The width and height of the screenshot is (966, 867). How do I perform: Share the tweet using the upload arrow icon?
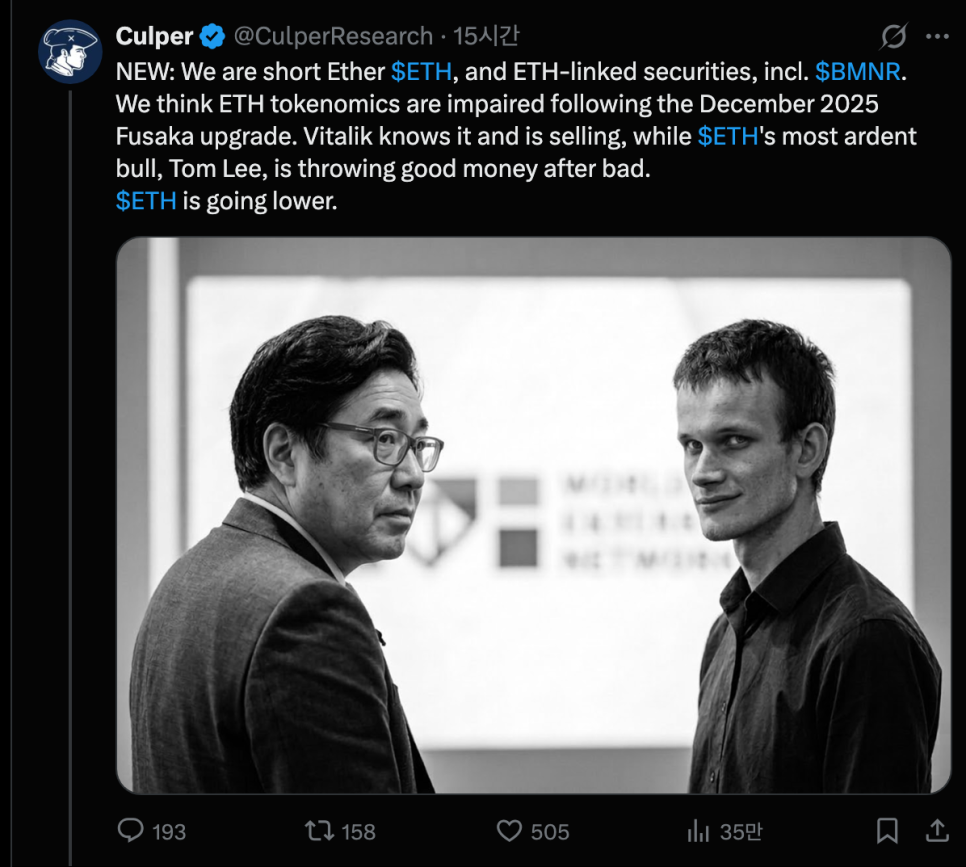pos(937,830)
